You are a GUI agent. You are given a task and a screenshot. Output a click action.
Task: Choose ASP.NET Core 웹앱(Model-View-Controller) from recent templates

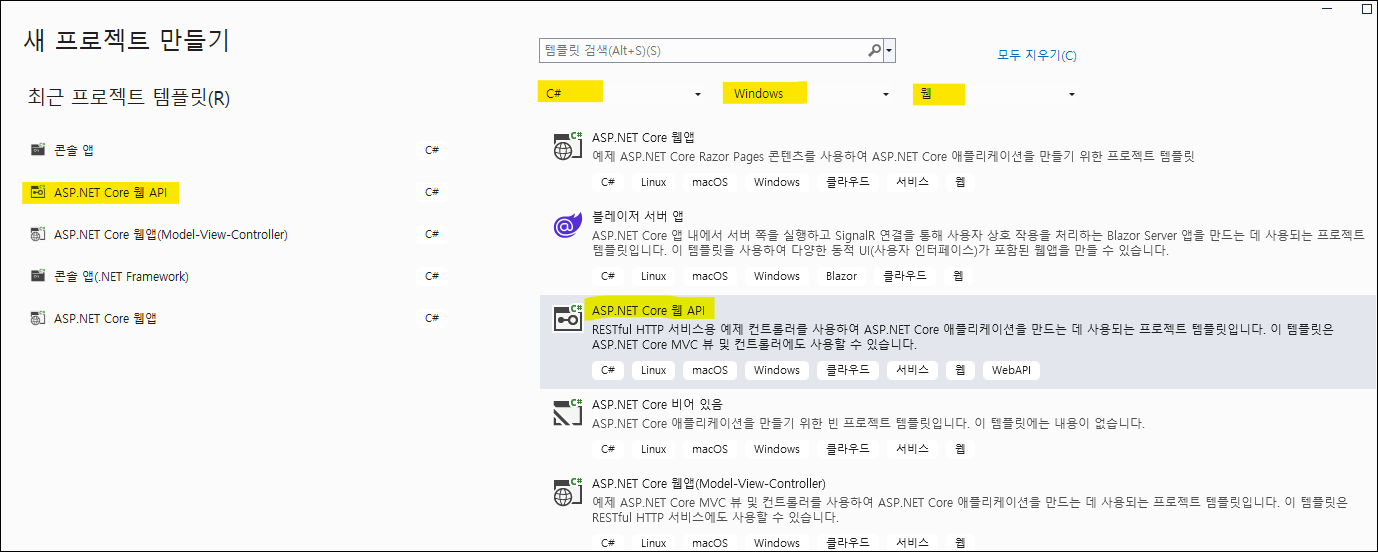(x=170, y=234)
